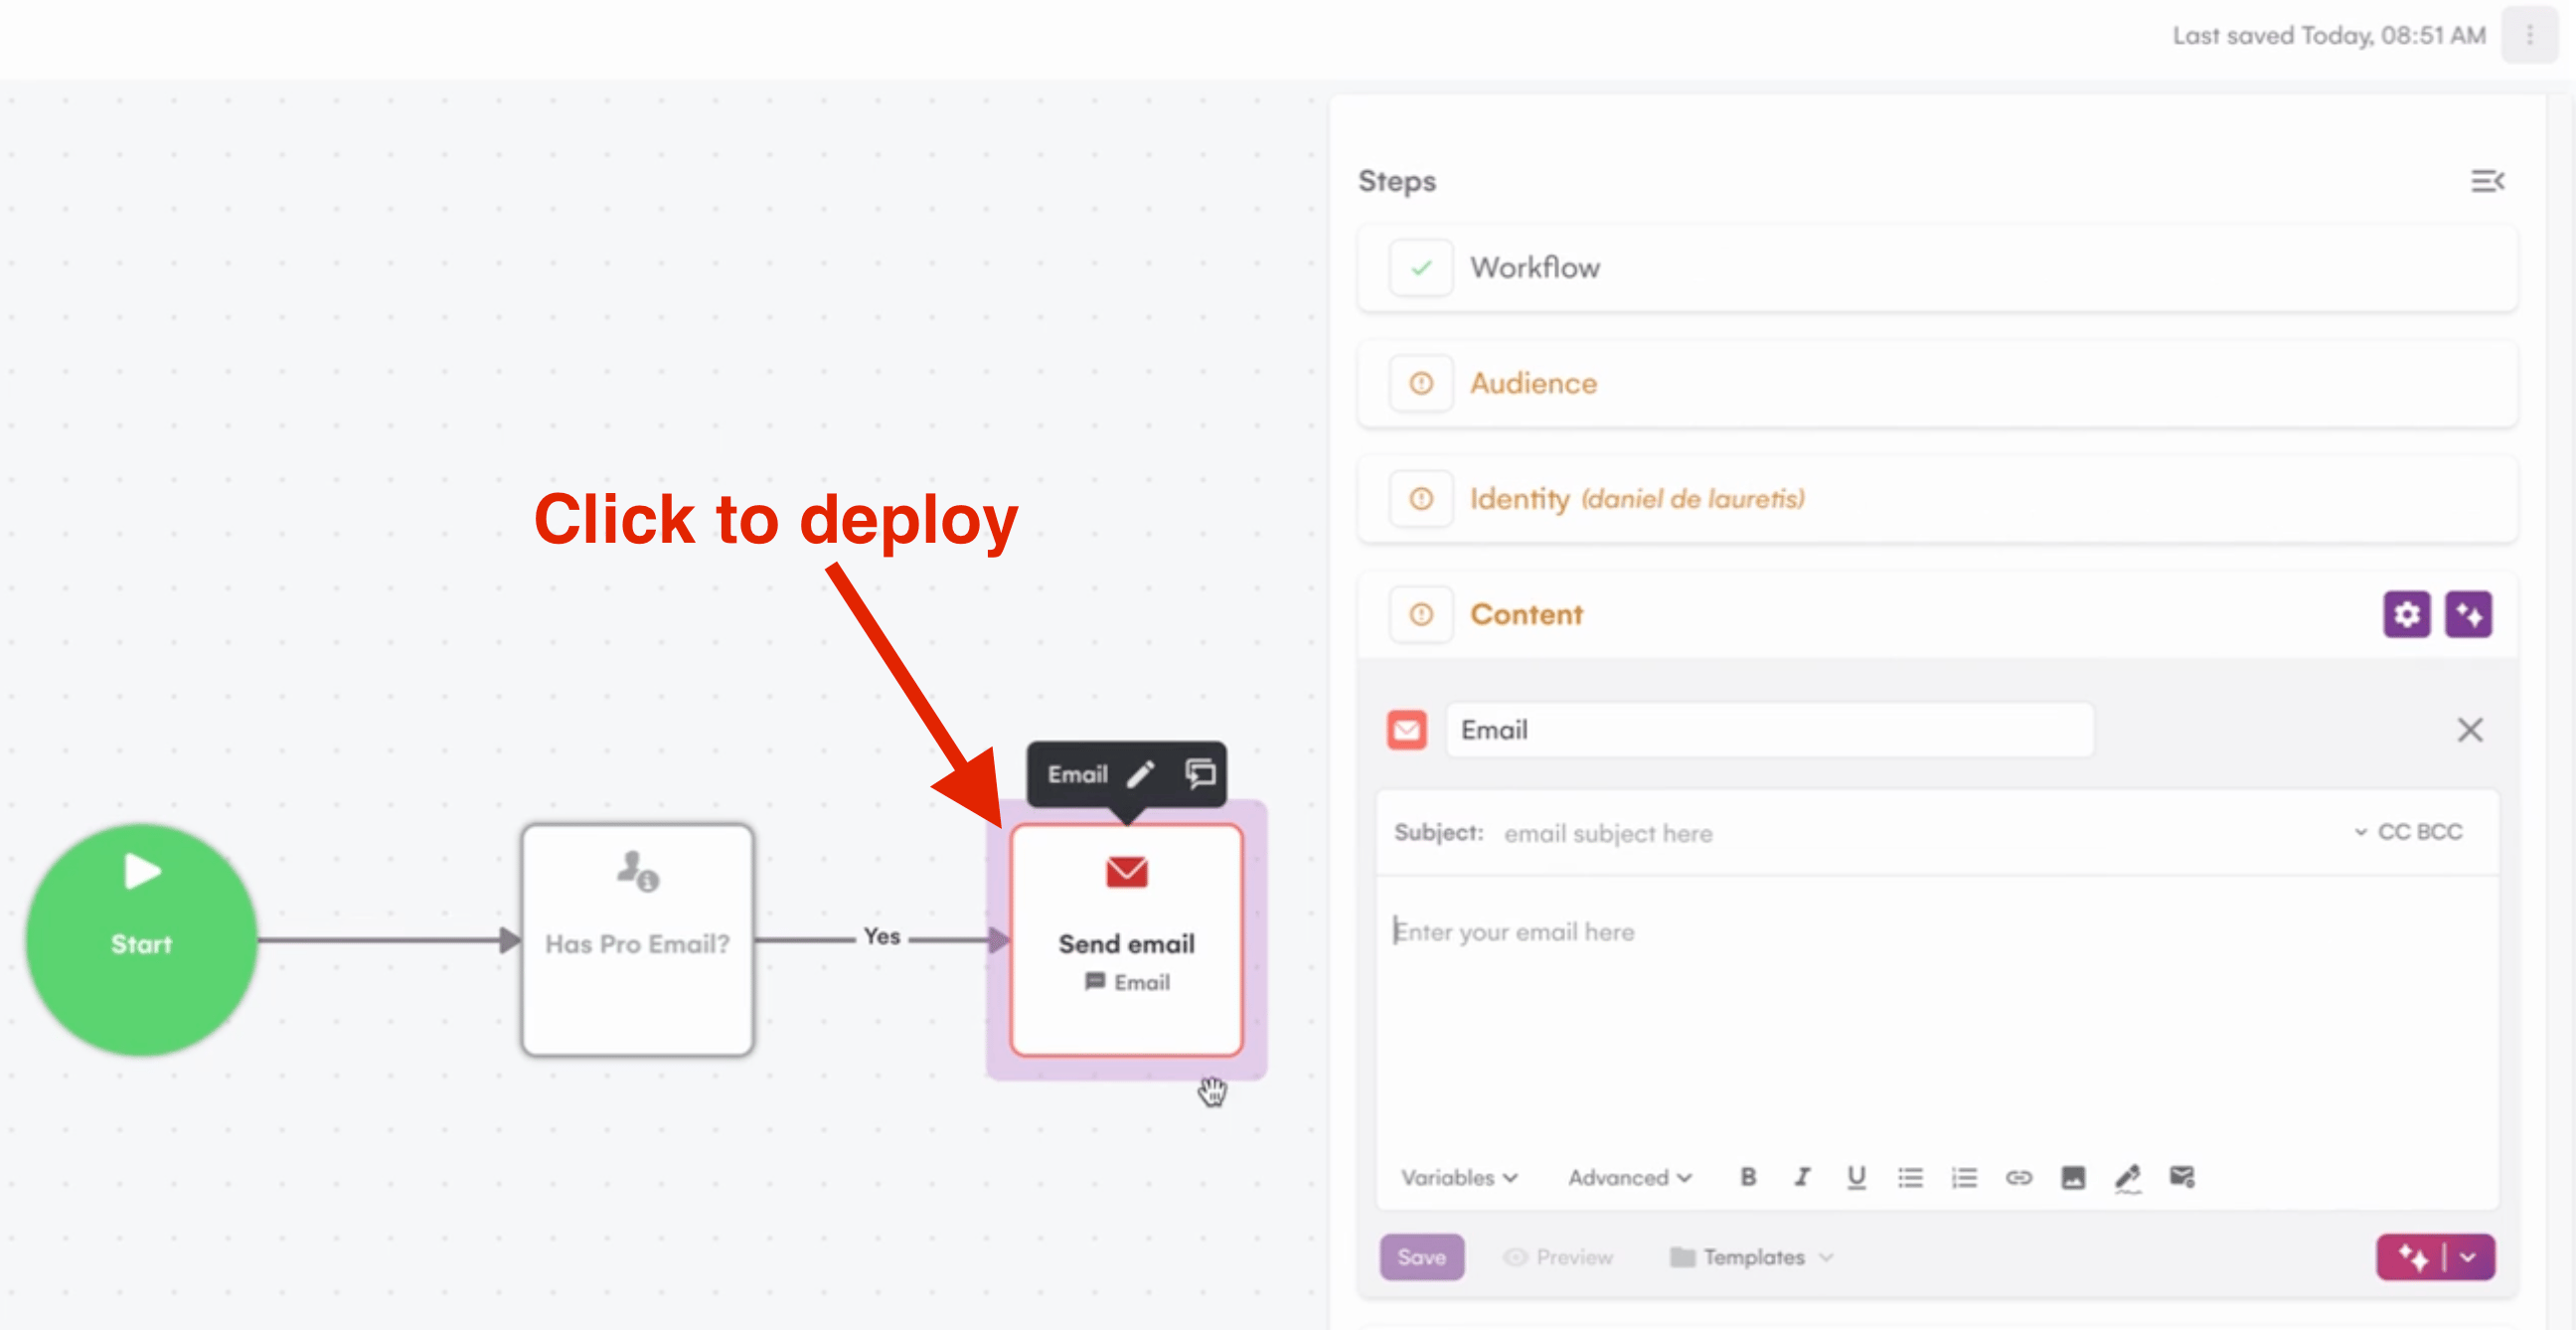Open the Templates dropdown
This screenshot has height=1330, width=2576.
(x=1752, y=1257)
